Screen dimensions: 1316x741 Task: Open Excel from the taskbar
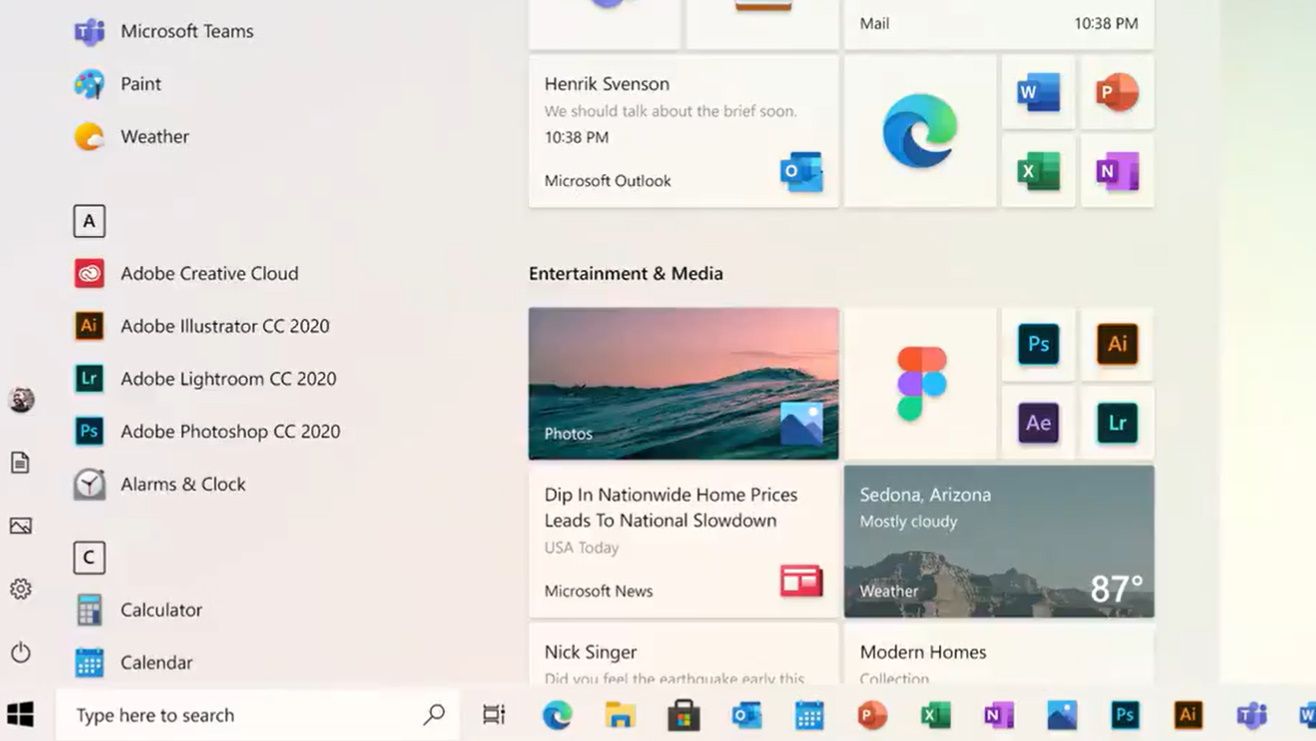[x=934, y=714]
